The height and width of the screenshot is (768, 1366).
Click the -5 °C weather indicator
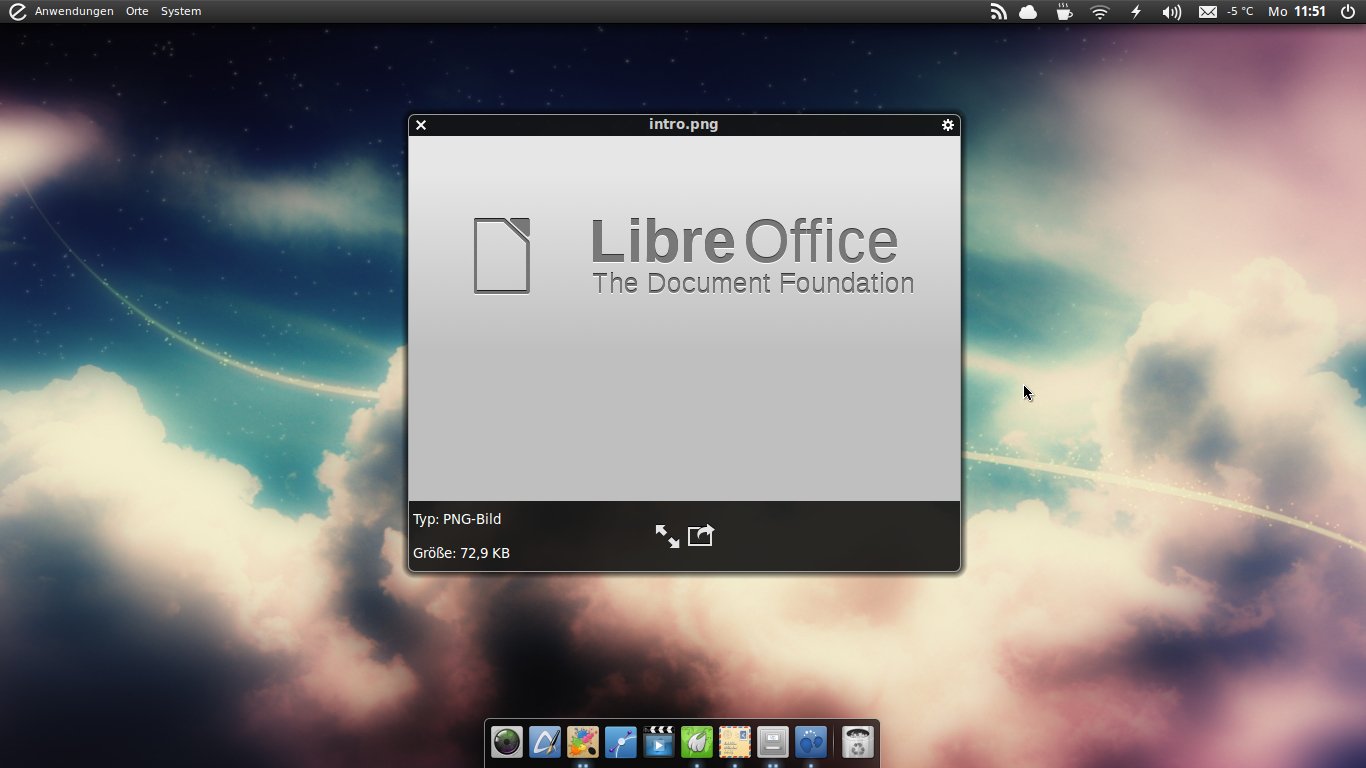tap(1240, 12)
